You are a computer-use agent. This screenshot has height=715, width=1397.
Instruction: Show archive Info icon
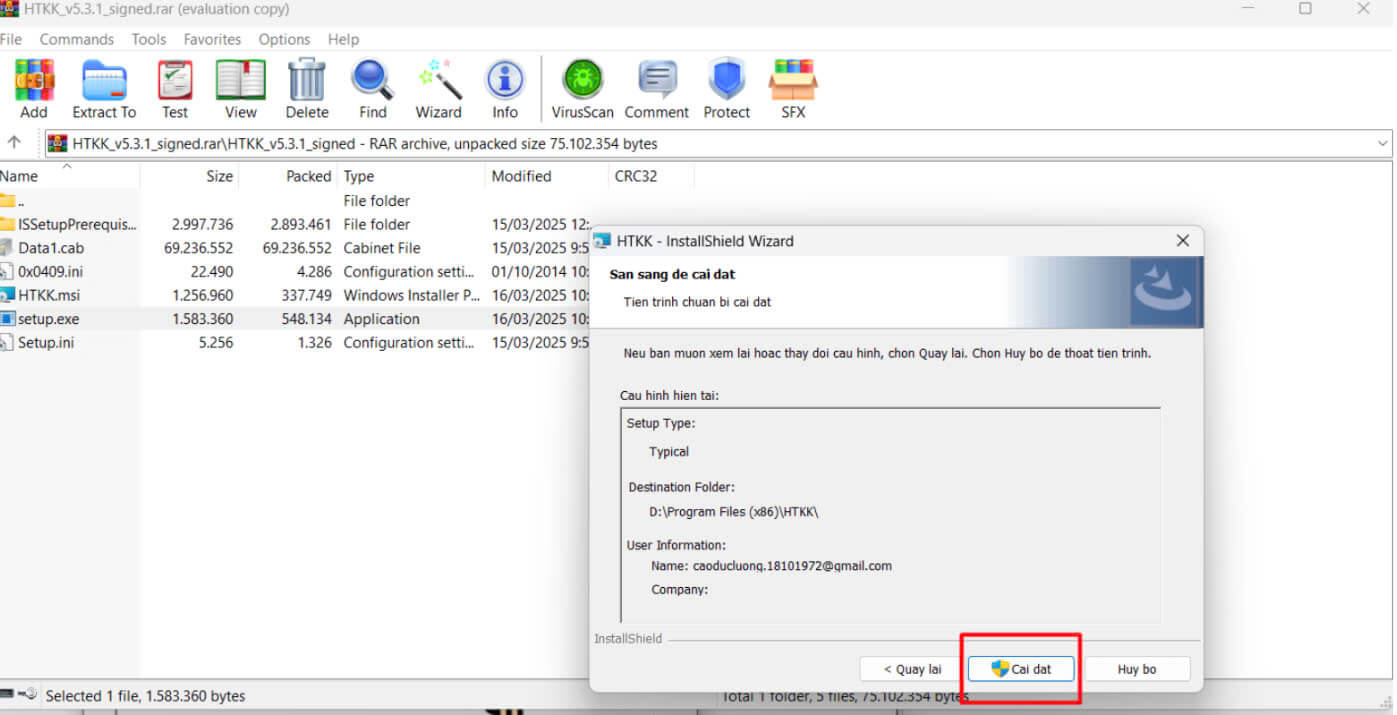point(505,80)
